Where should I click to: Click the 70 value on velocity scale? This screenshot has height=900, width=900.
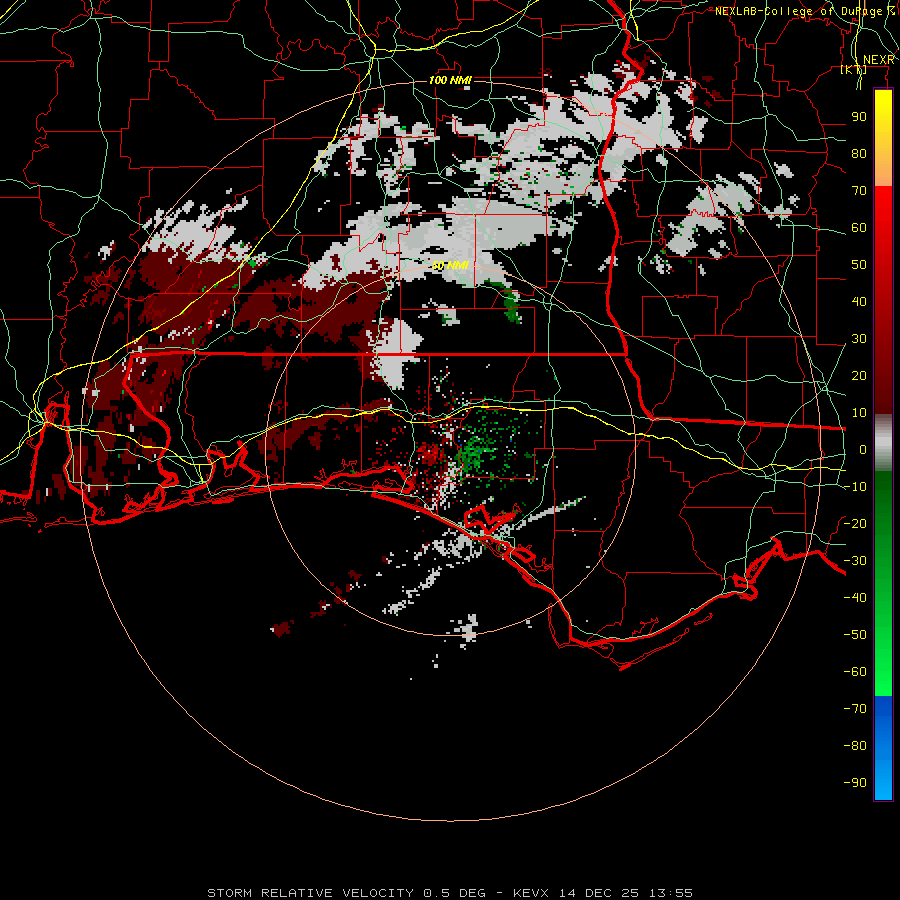pos(859,191)
